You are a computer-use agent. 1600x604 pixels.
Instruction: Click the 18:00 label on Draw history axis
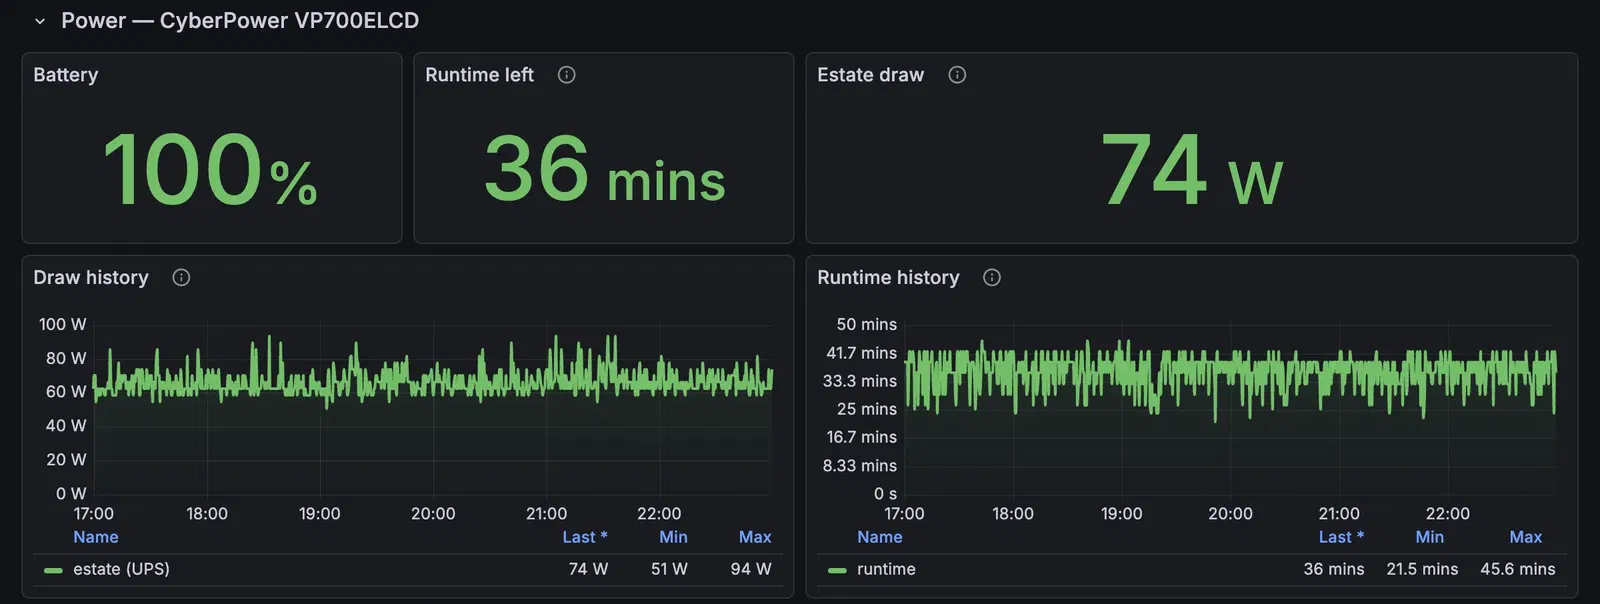207,513
